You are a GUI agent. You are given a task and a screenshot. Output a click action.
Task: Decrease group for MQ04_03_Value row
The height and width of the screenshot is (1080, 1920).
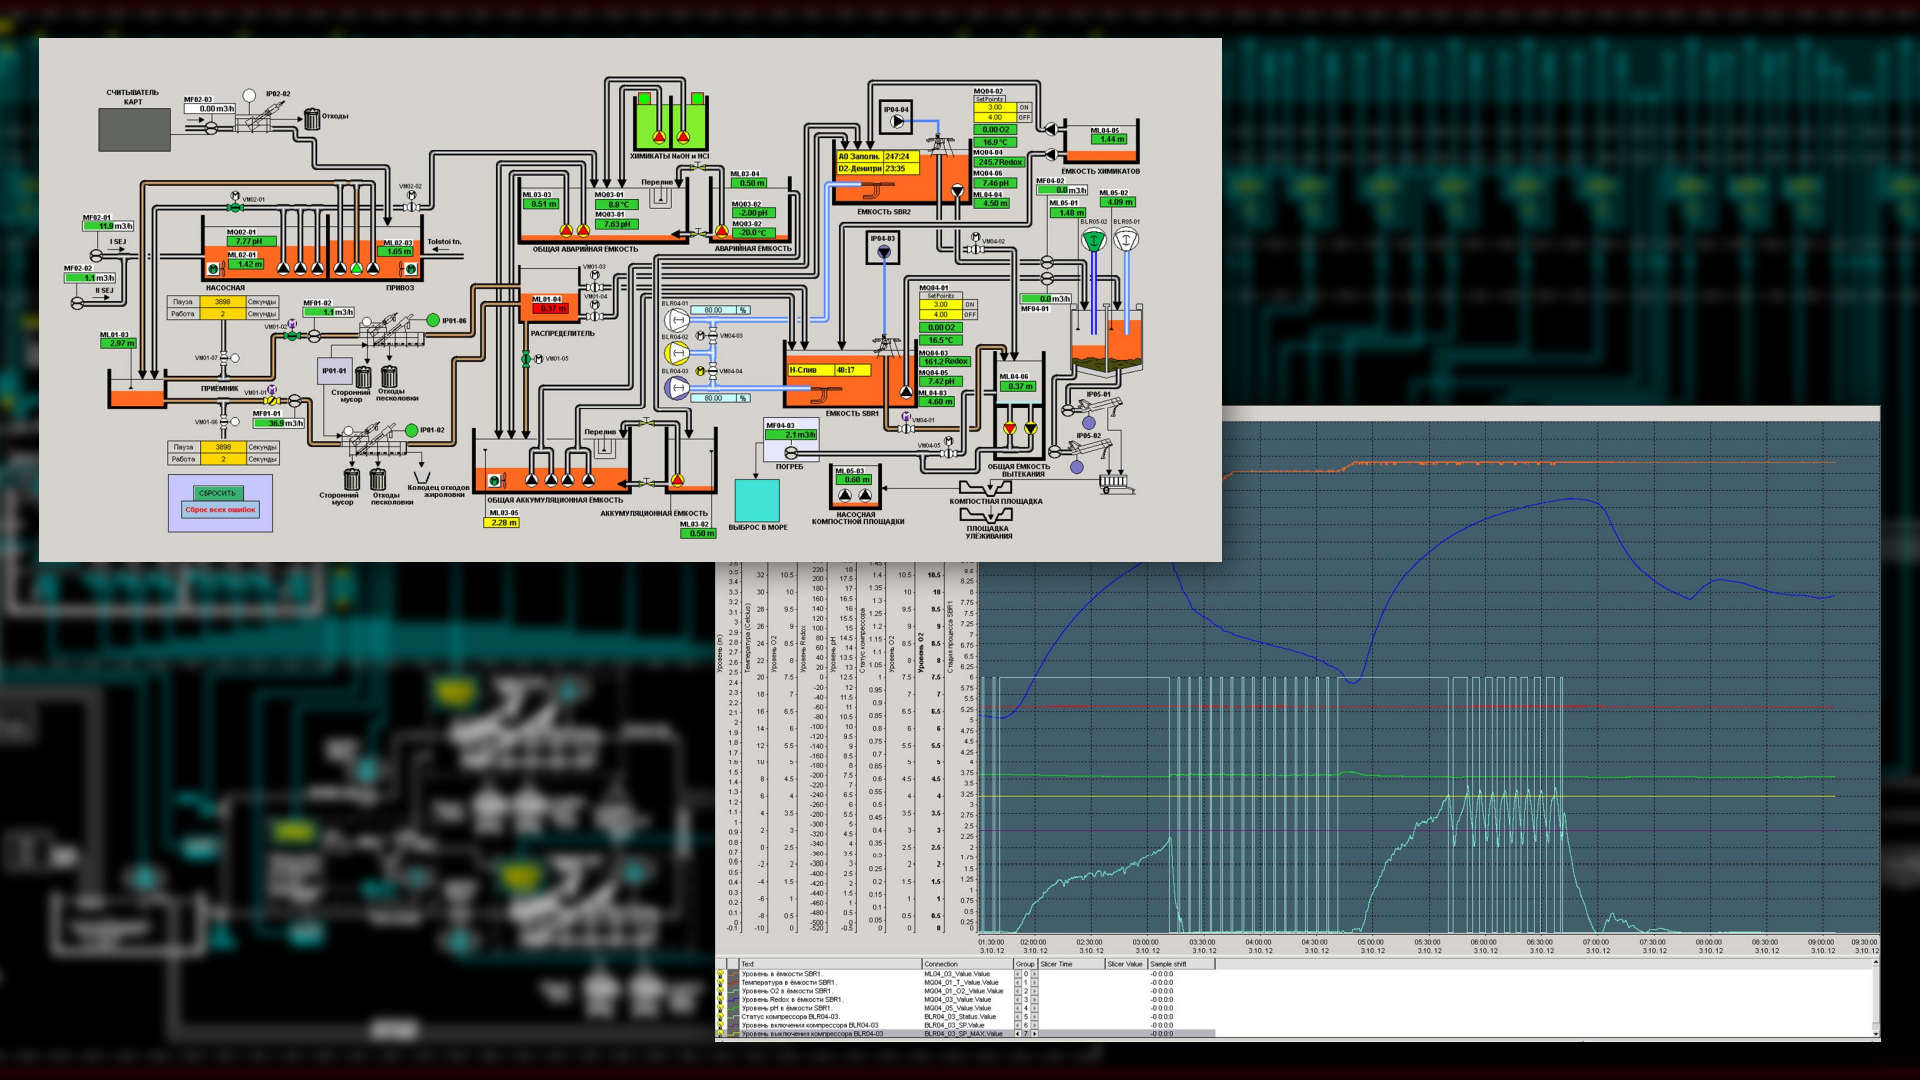[x=1018, y=999]
